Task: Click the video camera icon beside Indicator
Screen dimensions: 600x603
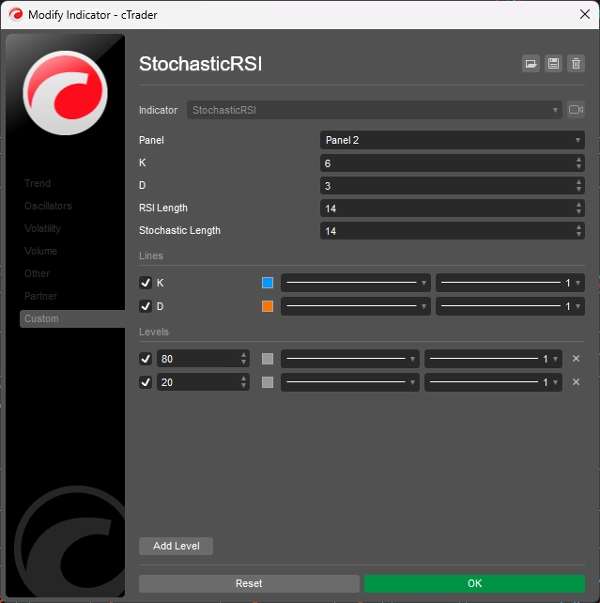Action: [576, 110]
